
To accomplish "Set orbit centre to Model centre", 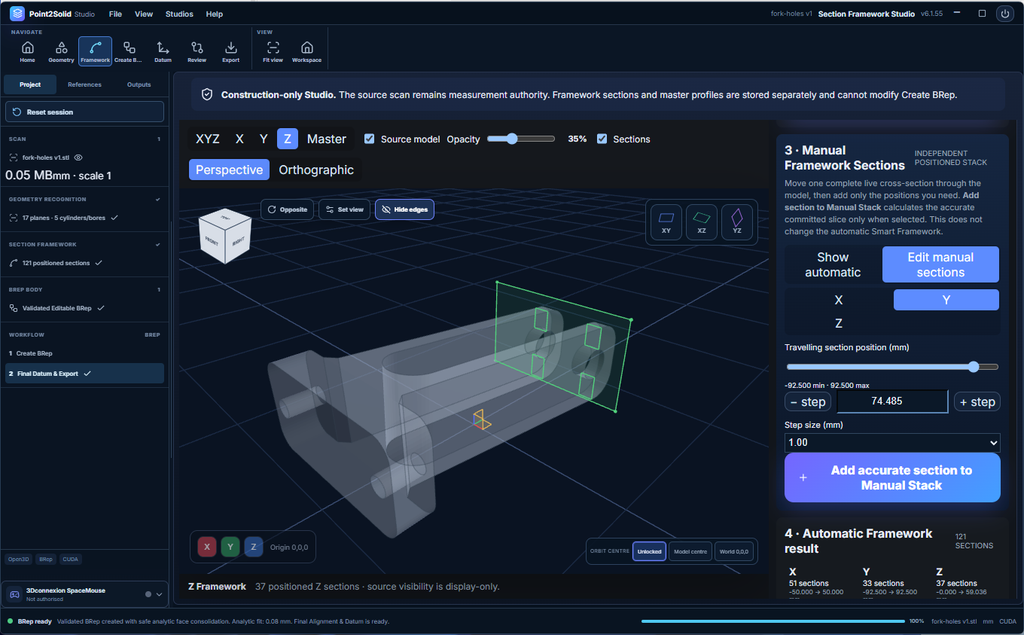I will (x=690, y=551).
